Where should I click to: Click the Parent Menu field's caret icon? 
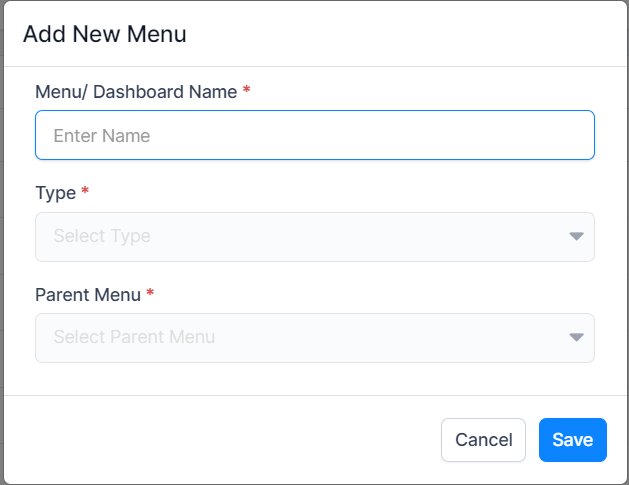tap(576, 338)
